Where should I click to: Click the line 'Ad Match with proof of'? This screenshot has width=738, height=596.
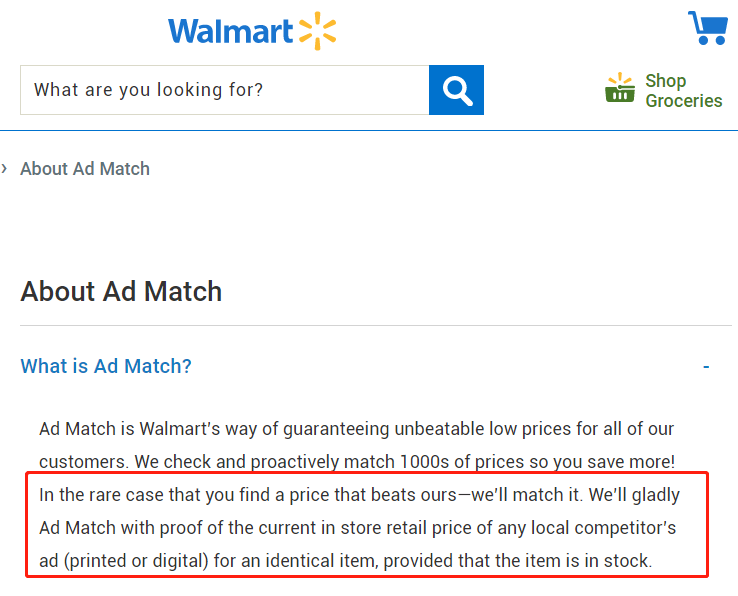(x=358, y=528)
